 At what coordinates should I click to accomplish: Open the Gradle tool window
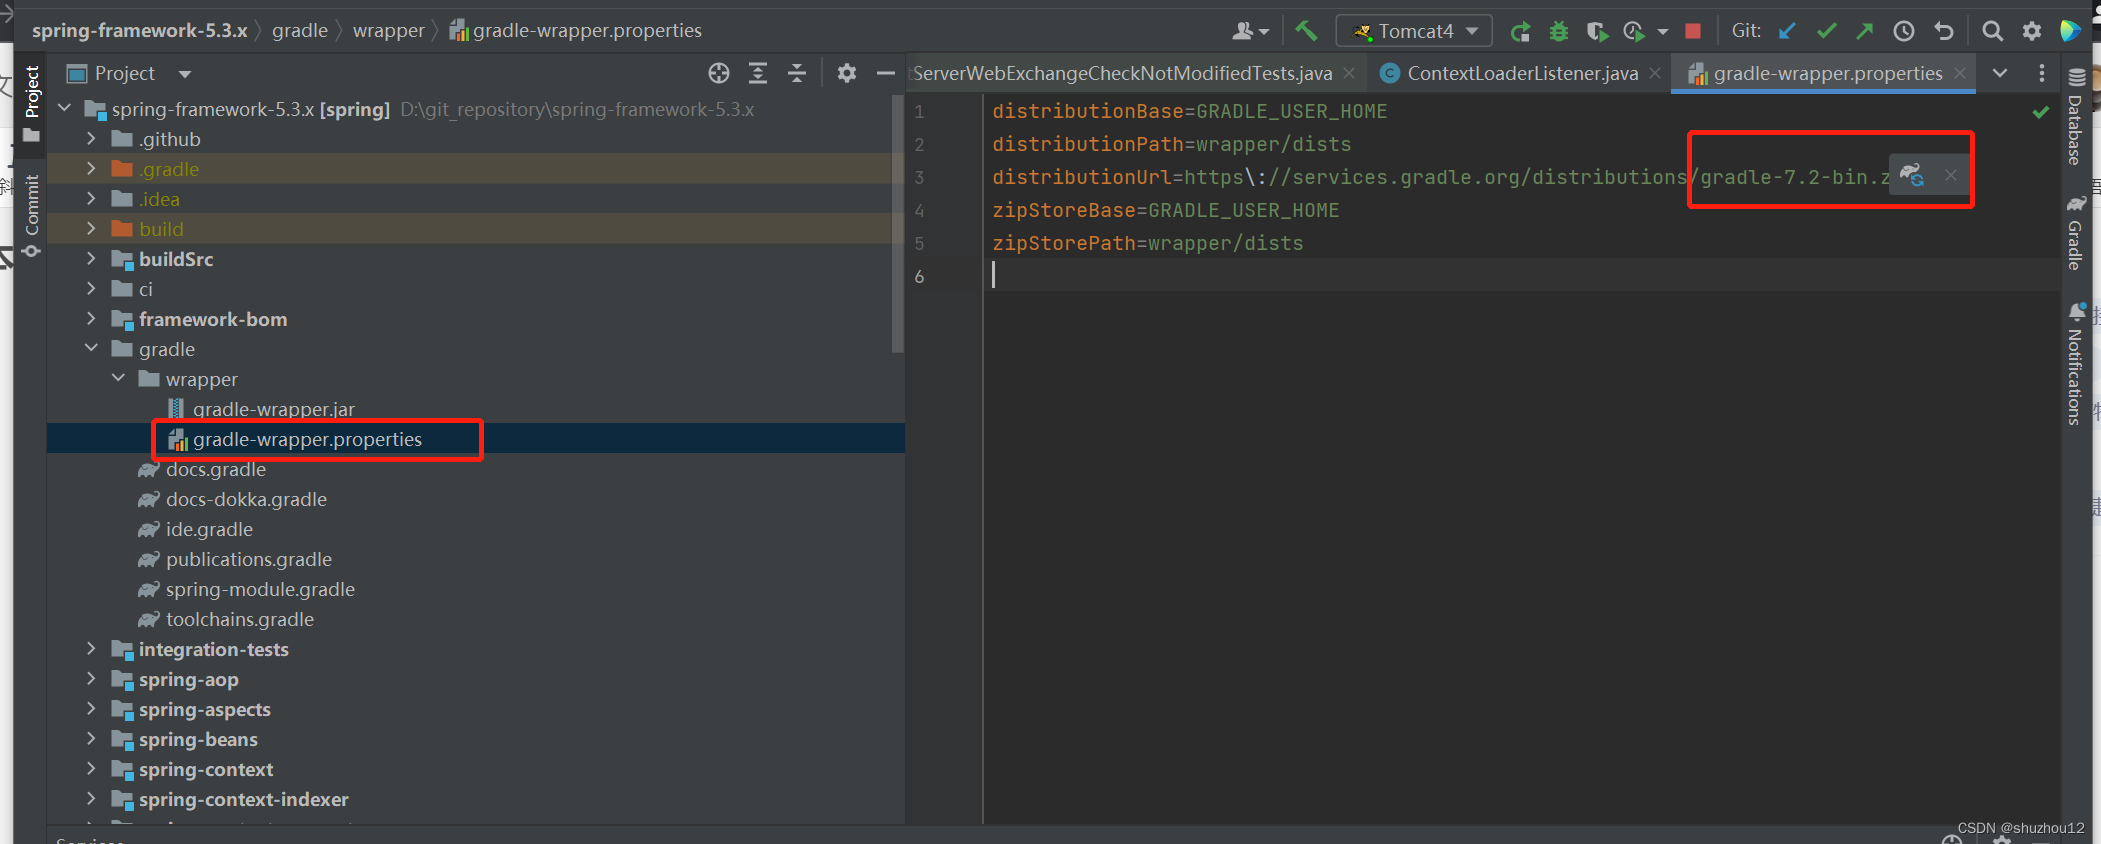coord(2076,232)
